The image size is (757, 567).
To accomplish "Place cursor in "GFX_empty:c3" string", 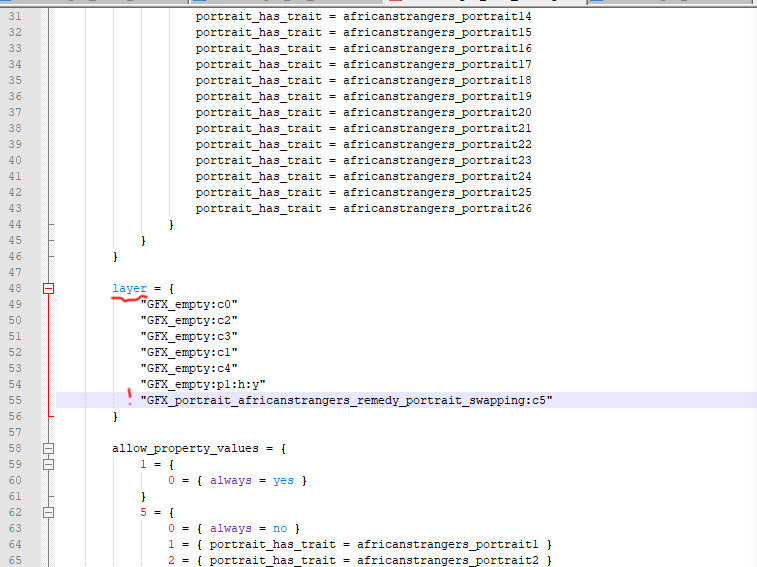I will point(189,336).
